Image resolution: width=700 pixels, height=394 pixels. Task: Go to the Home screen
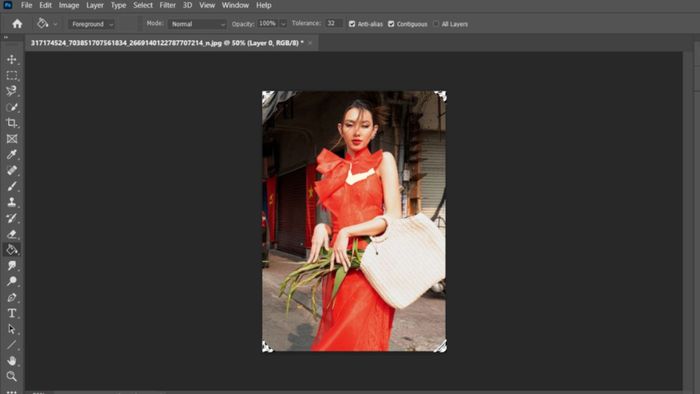pos(17,24)
